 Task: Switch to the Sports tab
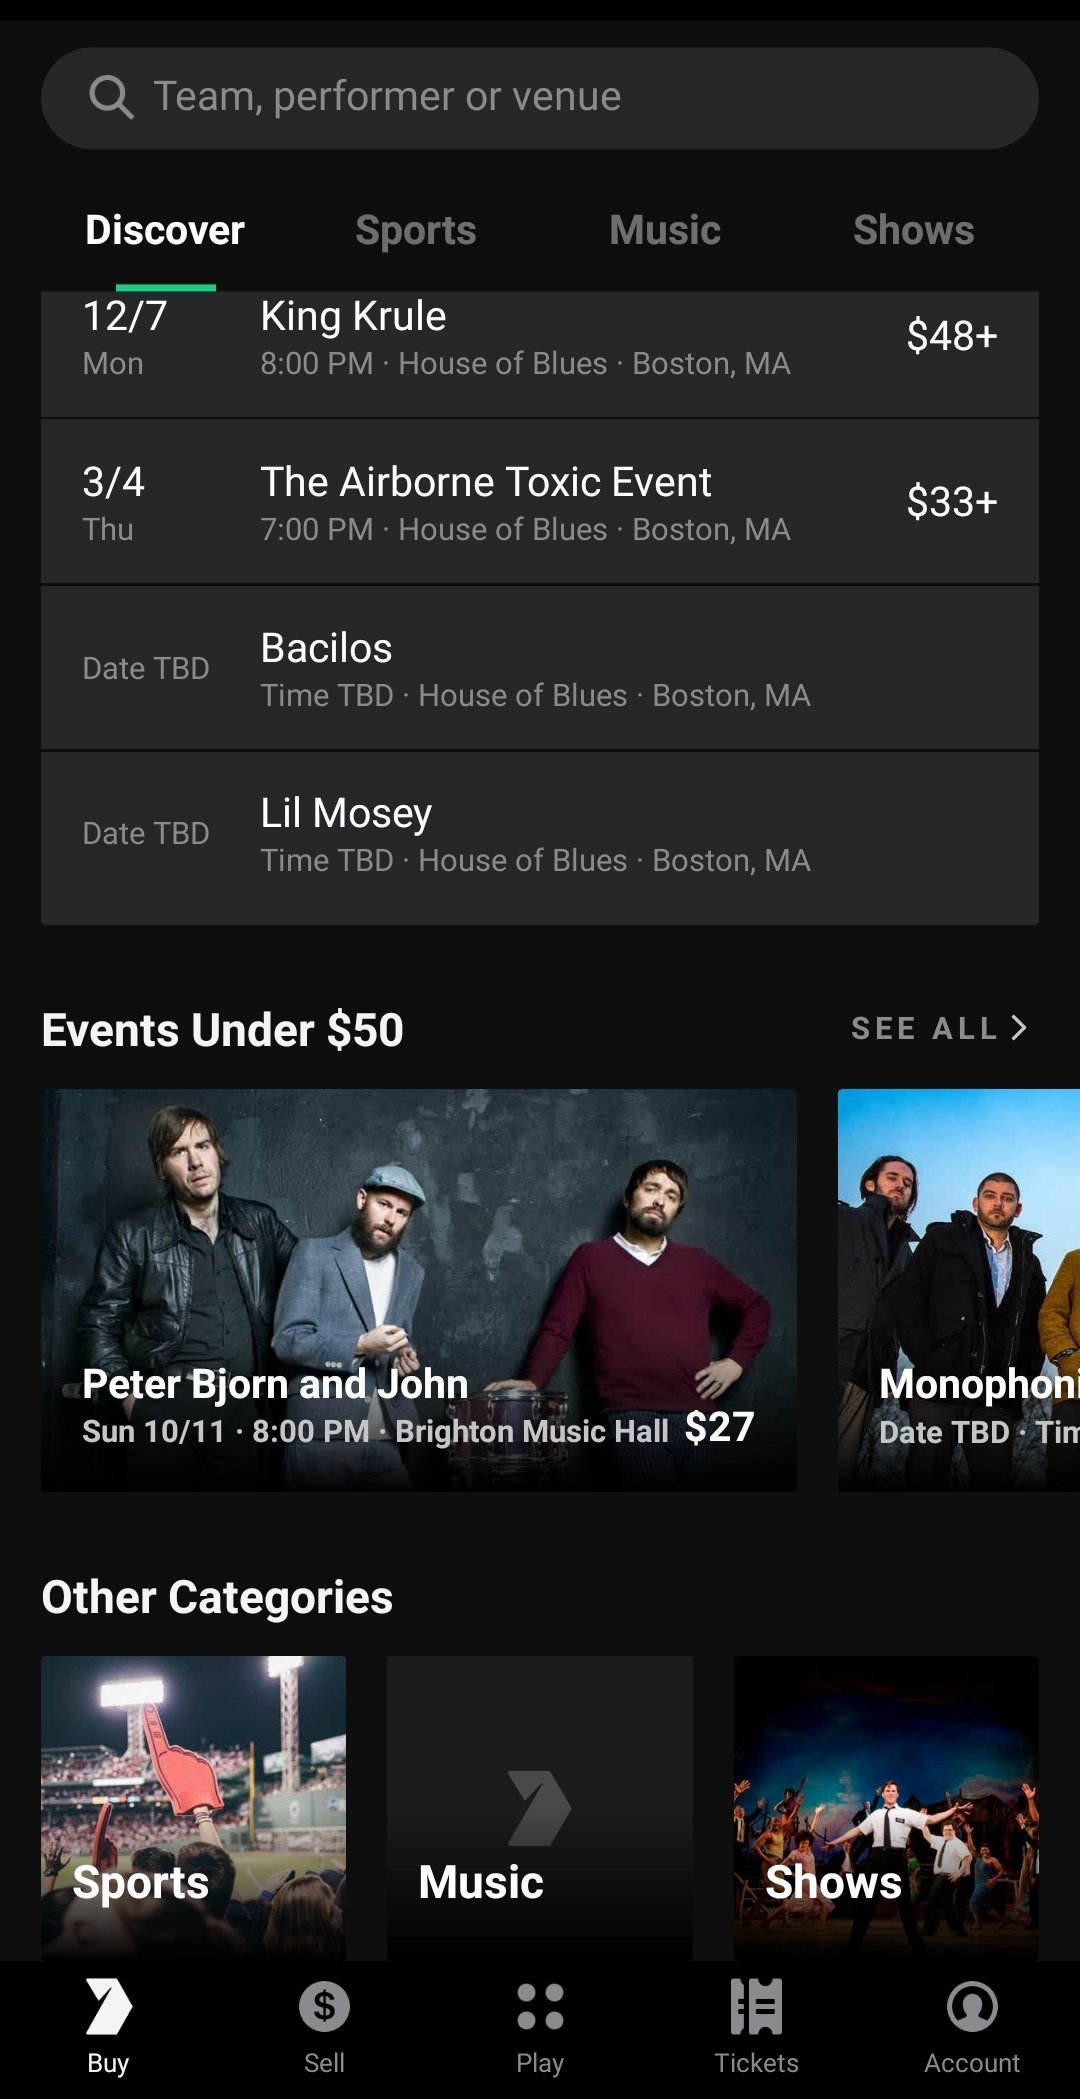(416, 230)
